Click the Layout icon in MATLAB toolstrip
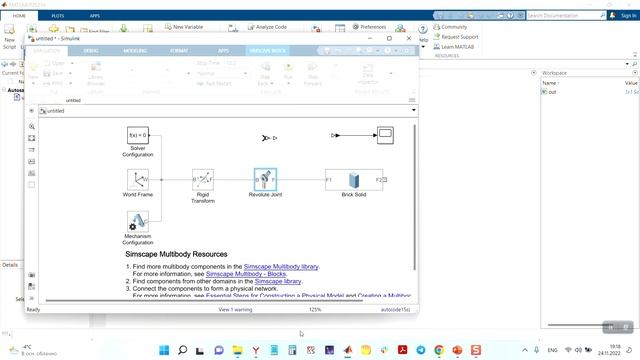The width and height of the screenshot is (640, 360). point(340,28)
